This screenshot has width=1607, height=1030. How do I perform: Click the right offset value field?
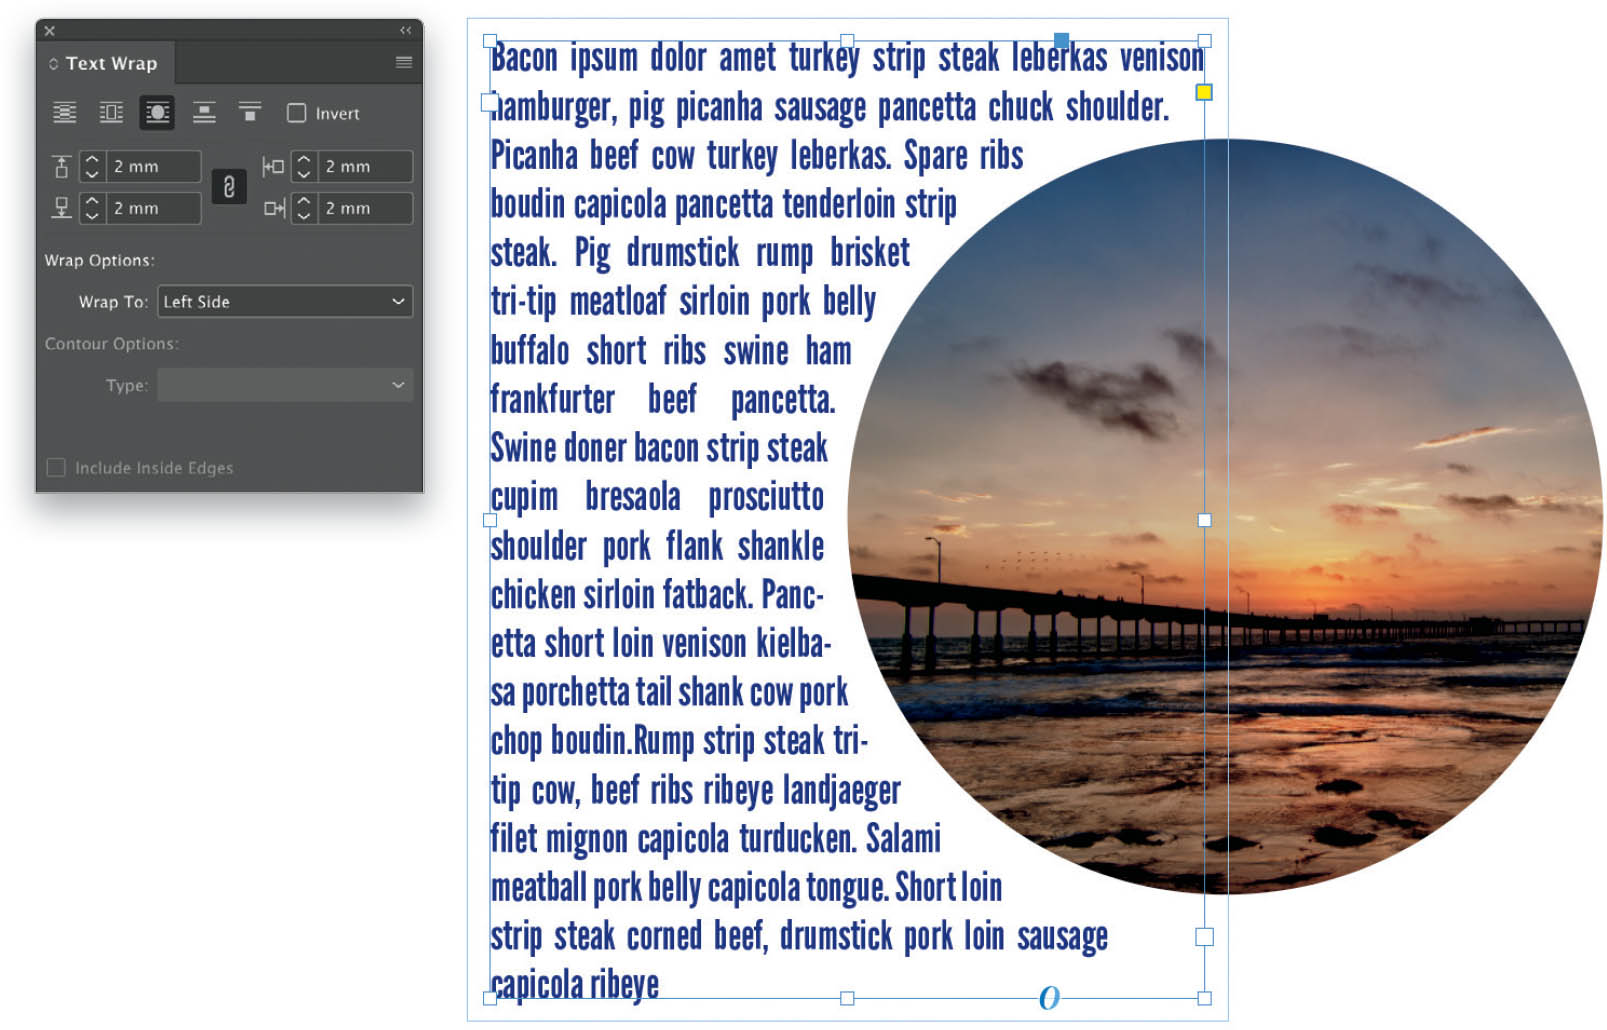click(x=365, y=208)
